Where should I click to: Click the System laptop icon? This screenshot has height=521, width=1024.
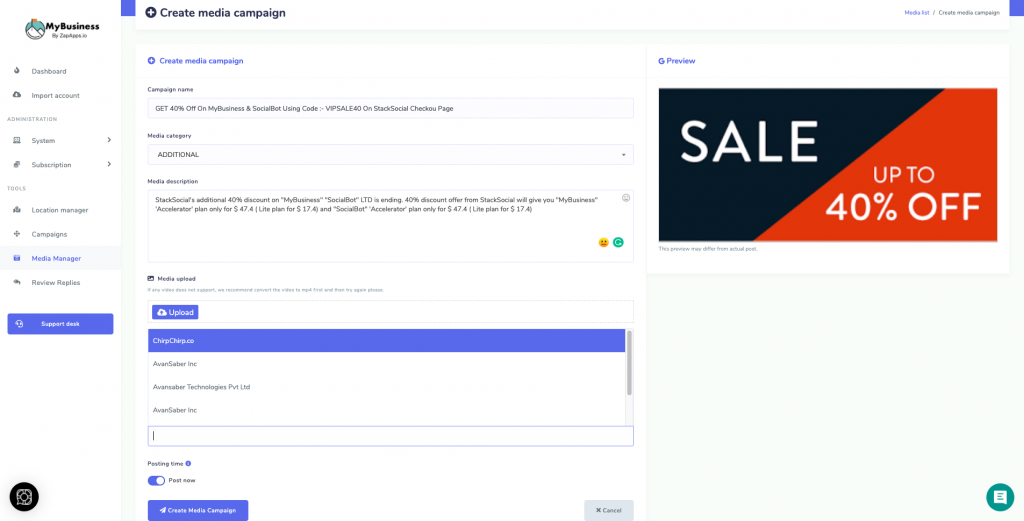[17, 140]
